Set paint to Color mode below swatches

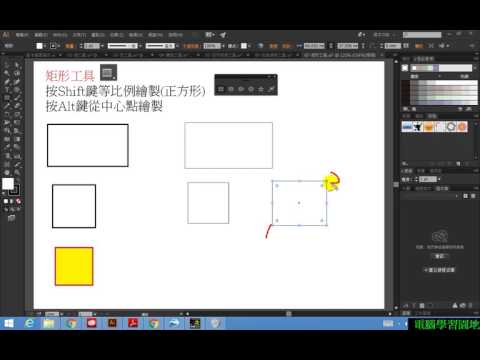point(6,201)
